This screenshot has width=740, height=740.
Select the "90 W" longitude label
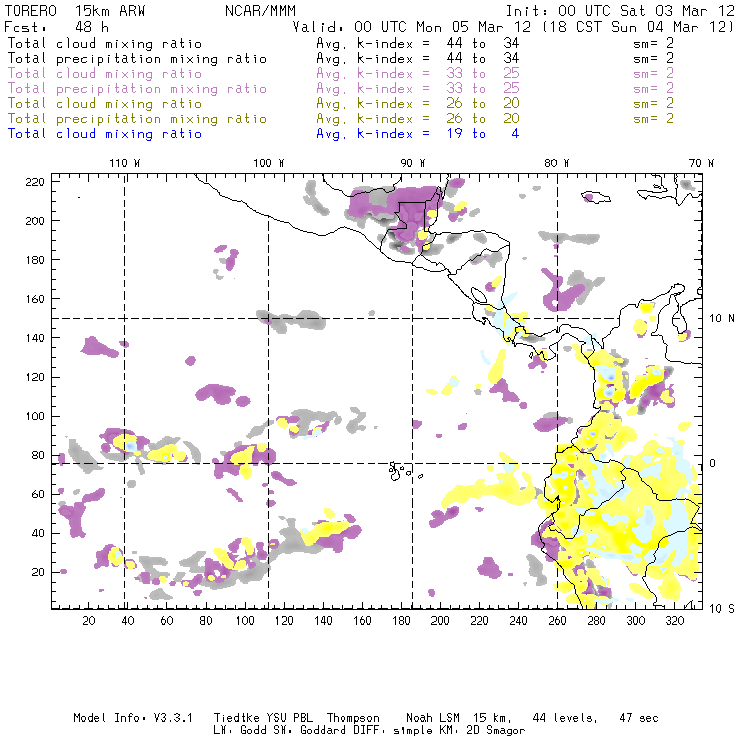(412, 163)
